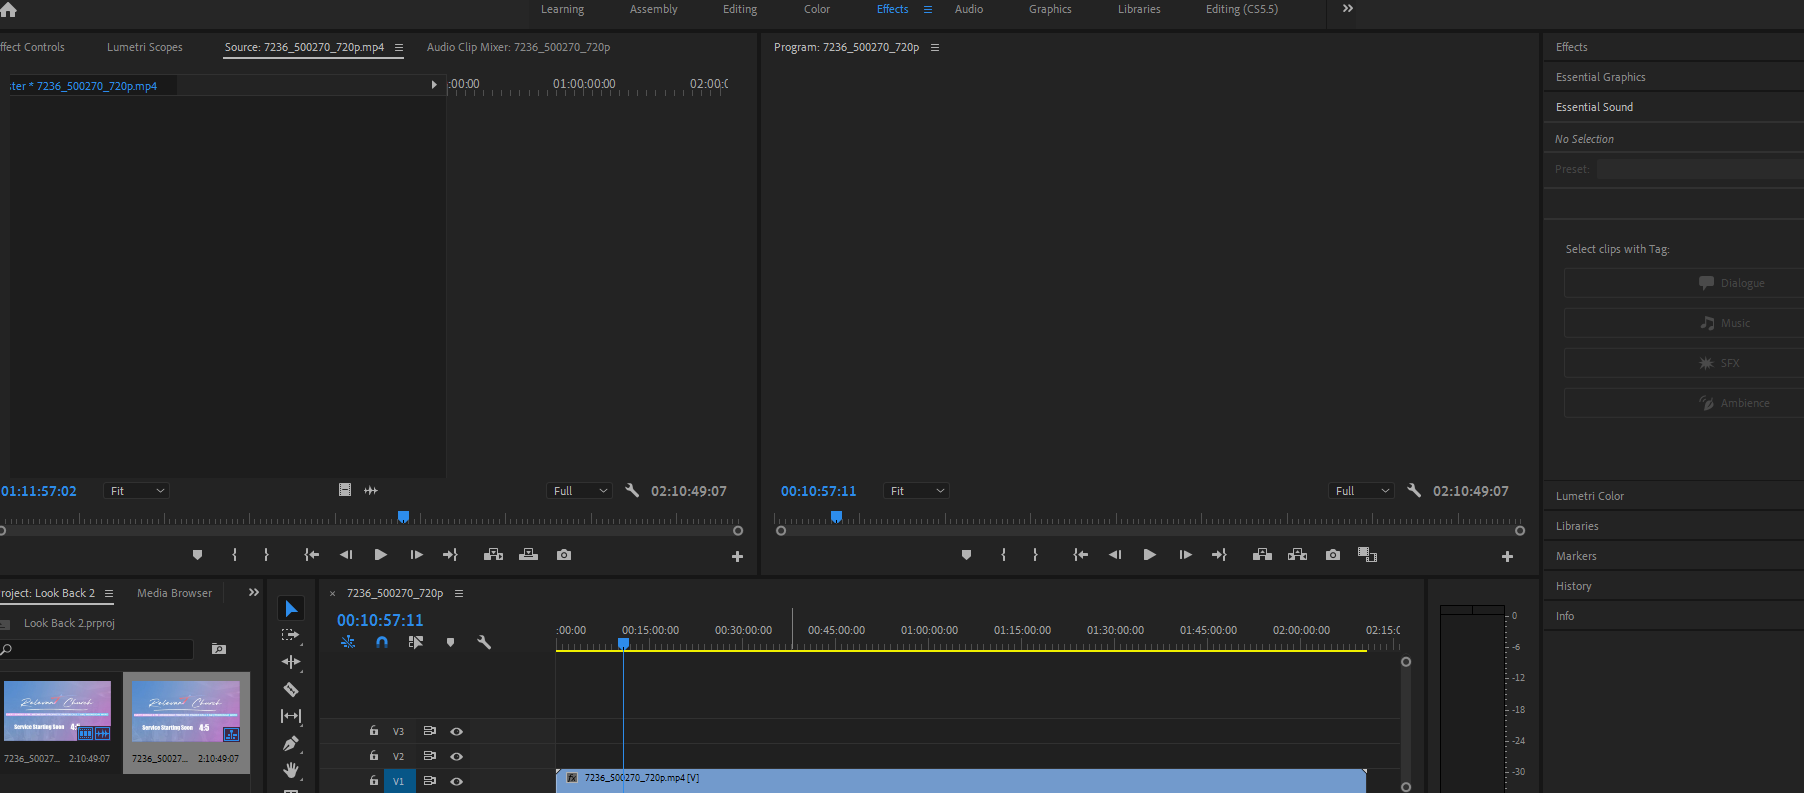Switch to Color workspace

click(x=817, y=9)
